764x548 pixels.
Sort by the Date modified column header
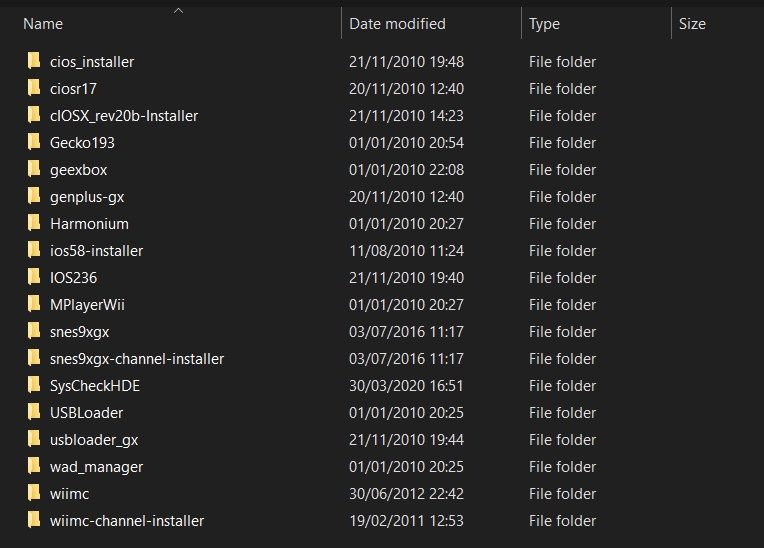397,24
